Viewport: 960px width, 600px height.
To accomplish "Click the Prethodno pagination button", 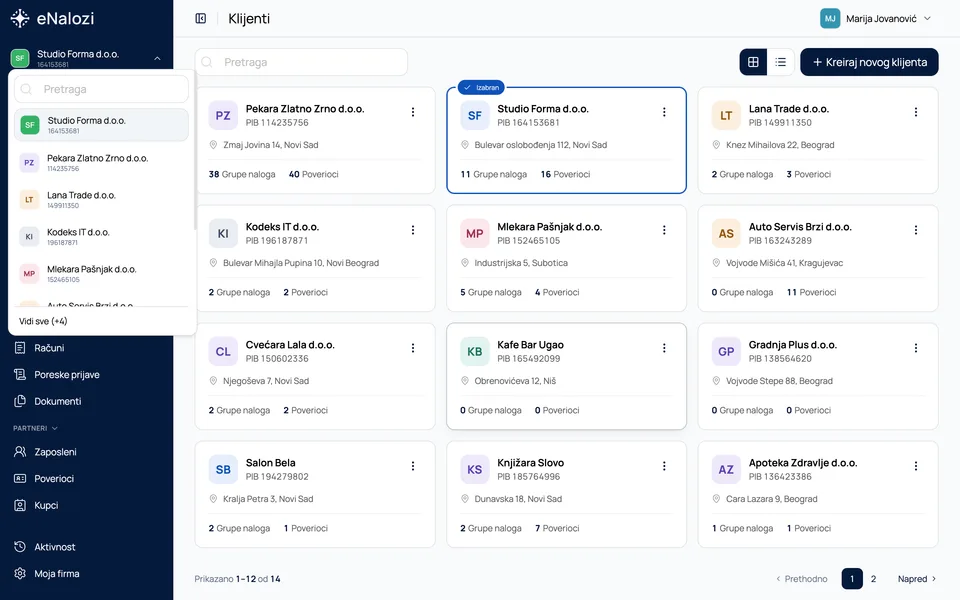I will [x=801, y=579].
